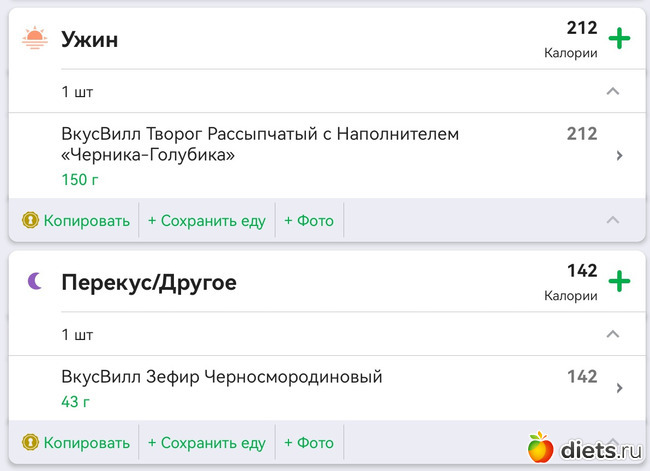Click the green plus next to Перекус/Другое
Image resolution: width=650 pixels, height=471 pixels.
pyautogui.click(x=620, y=282)
